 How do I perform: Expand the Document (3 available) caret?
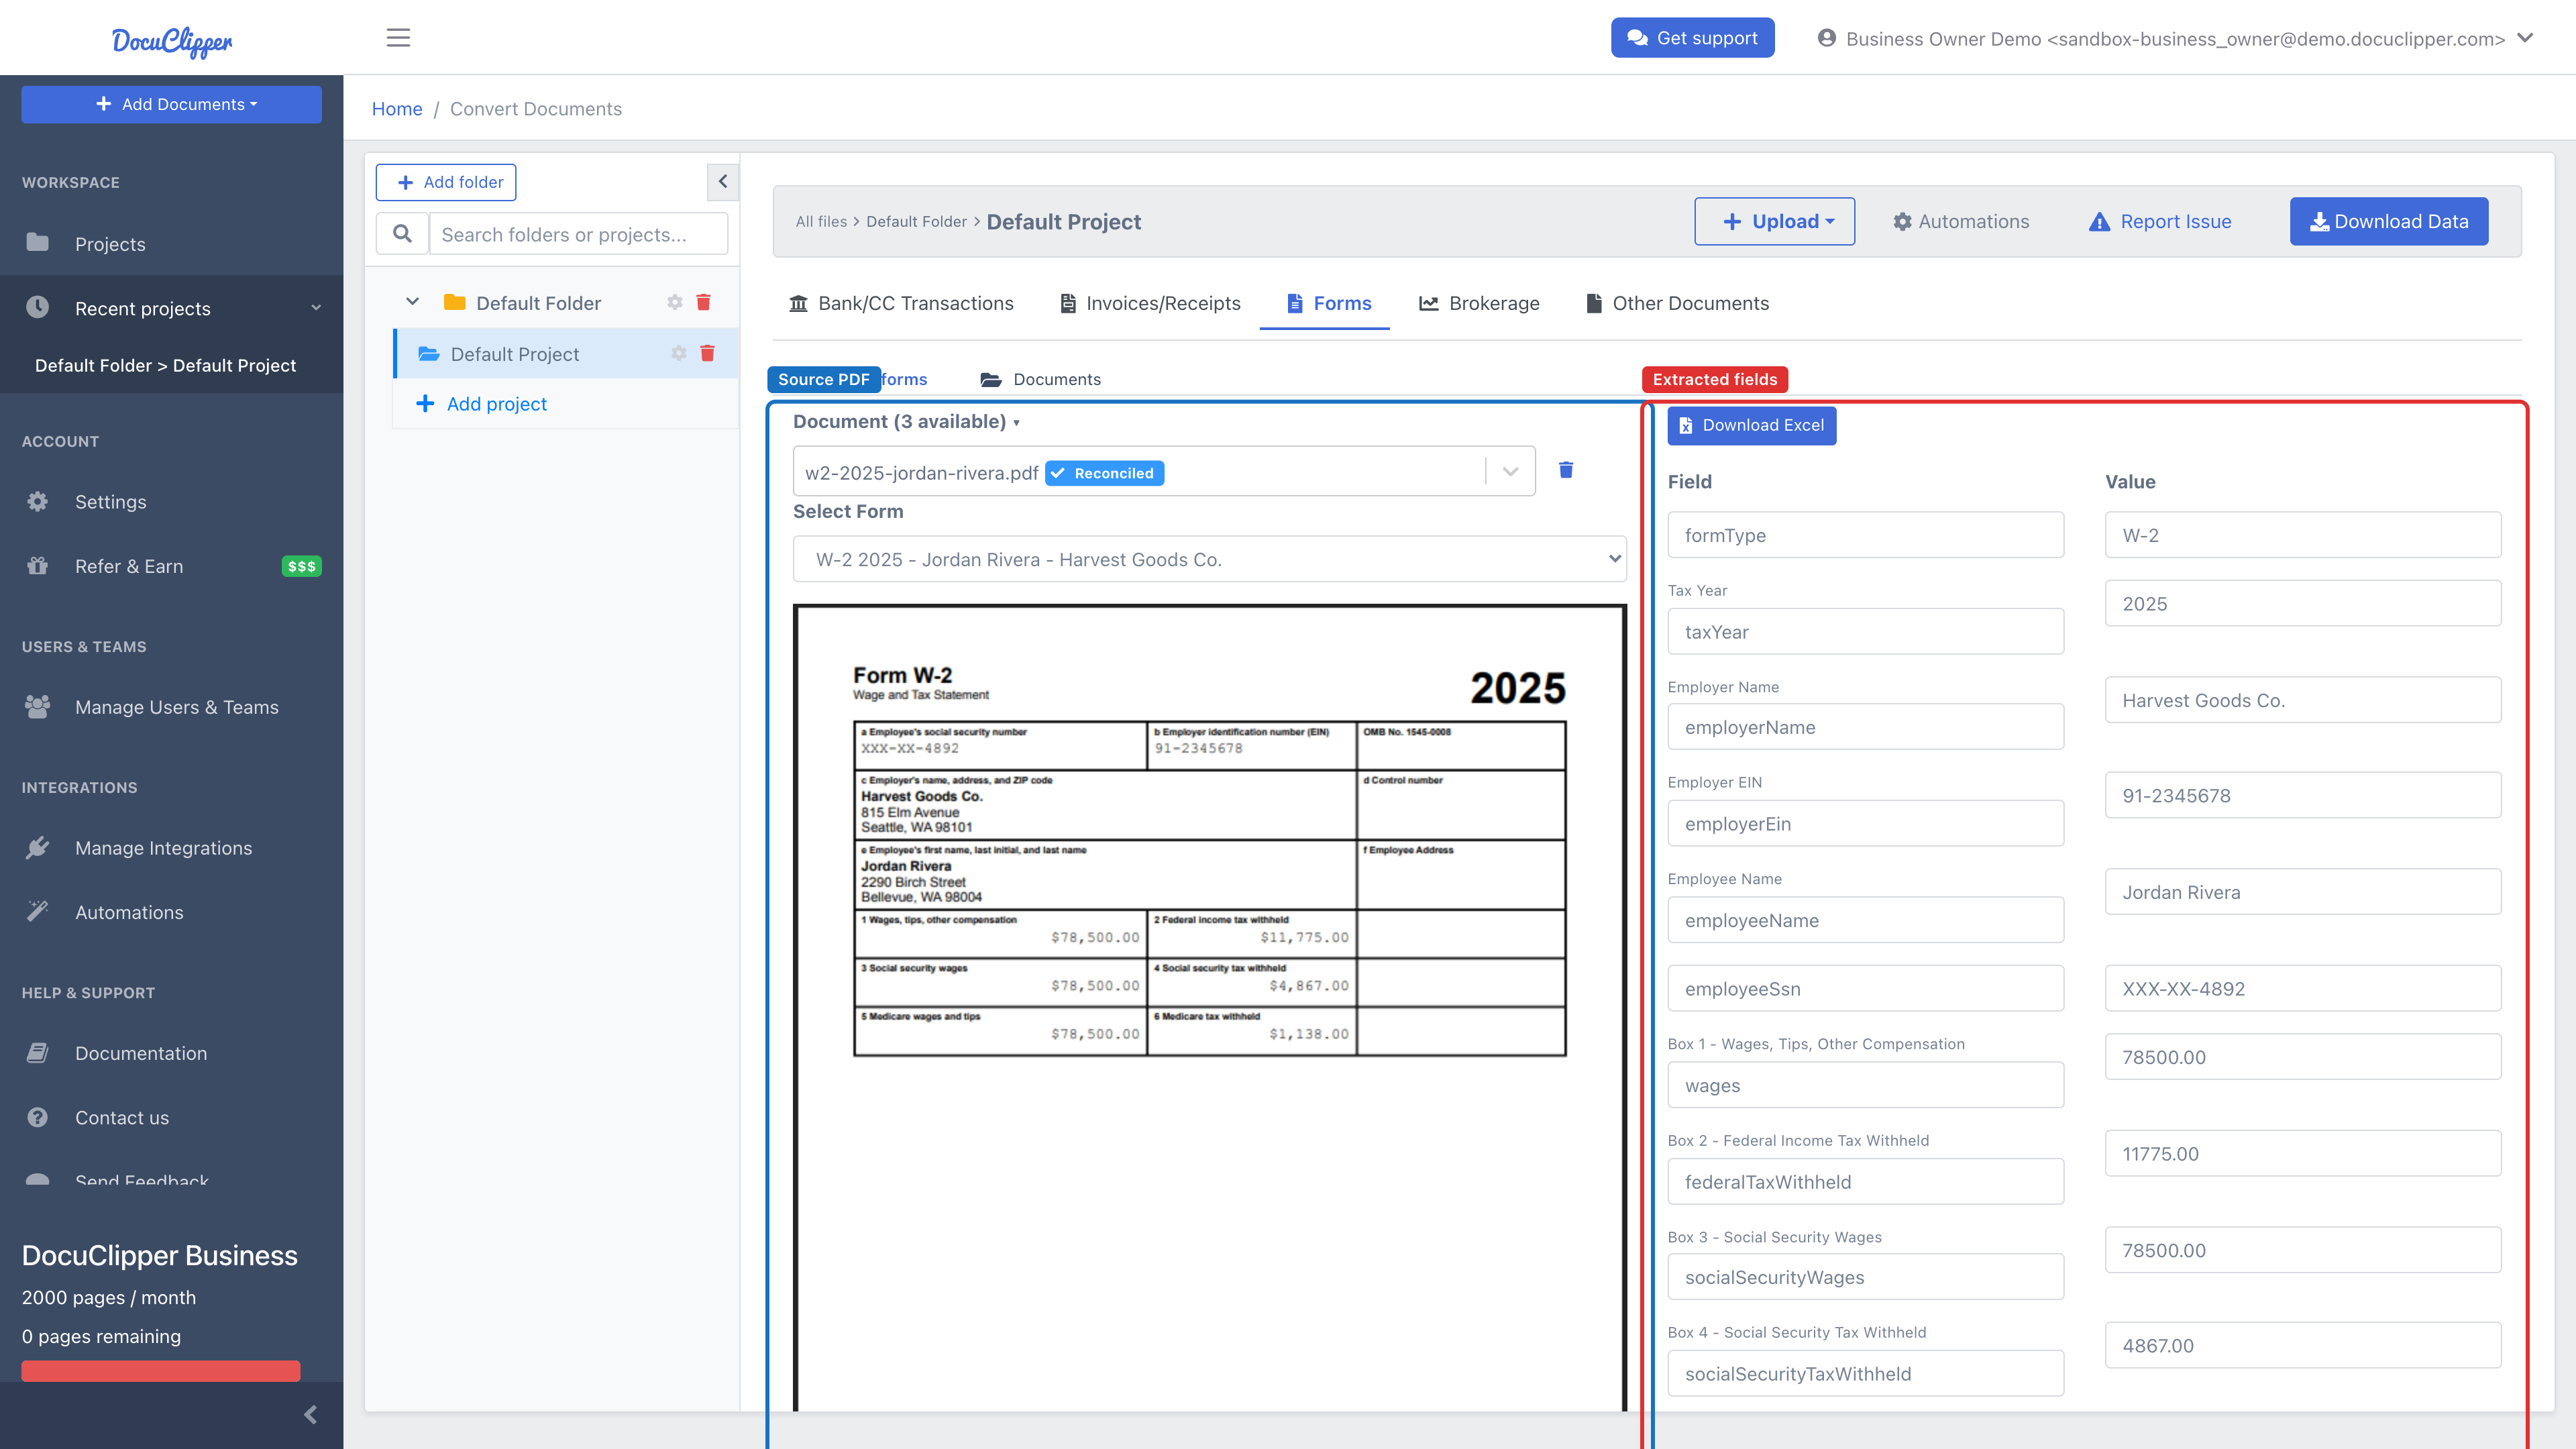click(x=1016, y=422)
